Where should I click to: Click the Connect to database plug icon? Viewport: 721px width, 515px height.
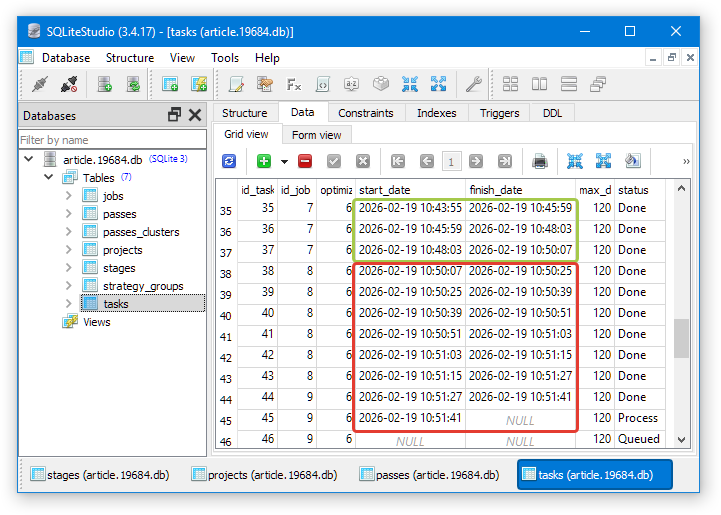[x=40, y=85]
